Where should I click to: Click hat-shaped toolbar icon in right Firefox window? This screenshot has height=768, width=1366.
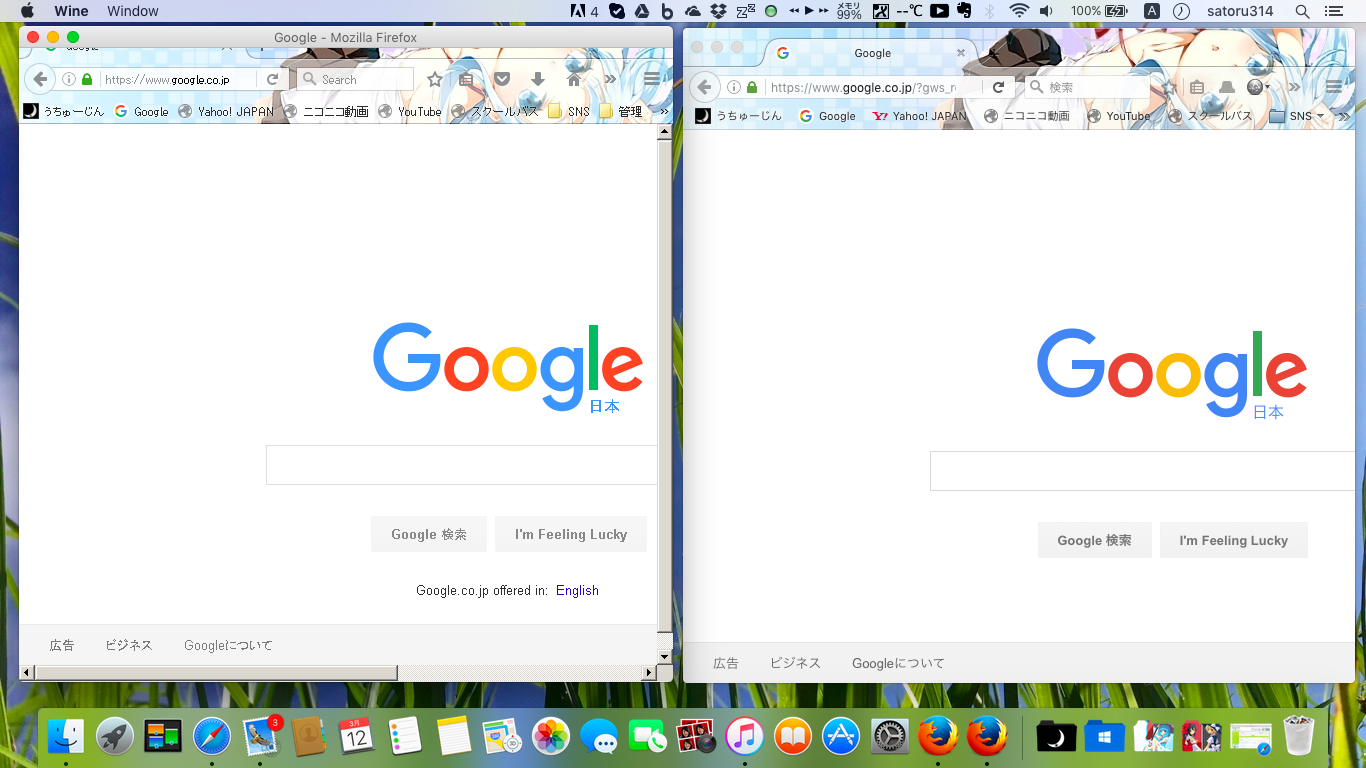(x=1225, y=87)
